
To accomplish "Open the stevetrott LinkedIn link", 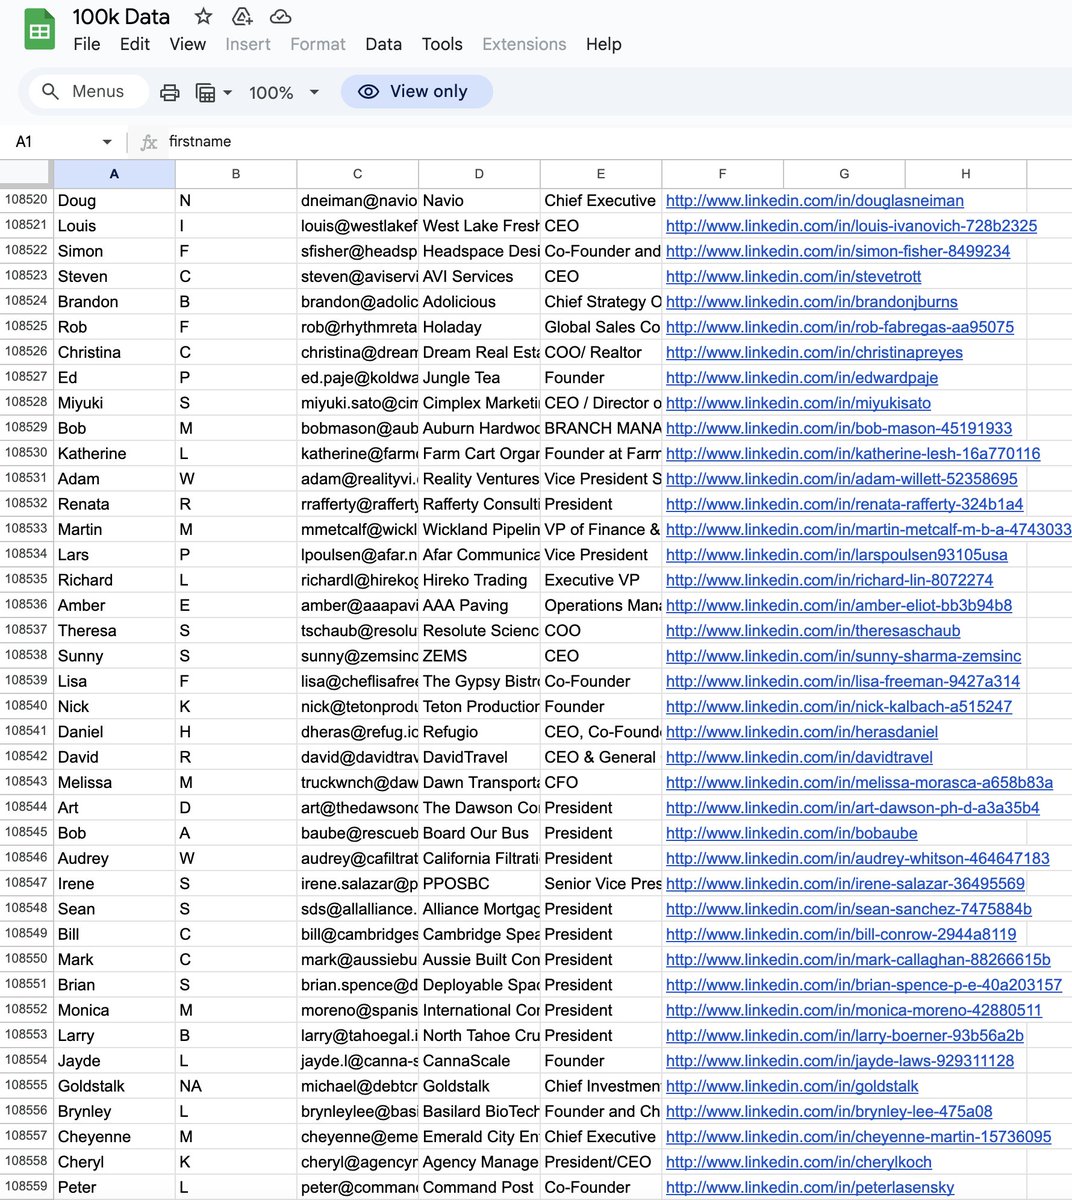I will [794, 277].
